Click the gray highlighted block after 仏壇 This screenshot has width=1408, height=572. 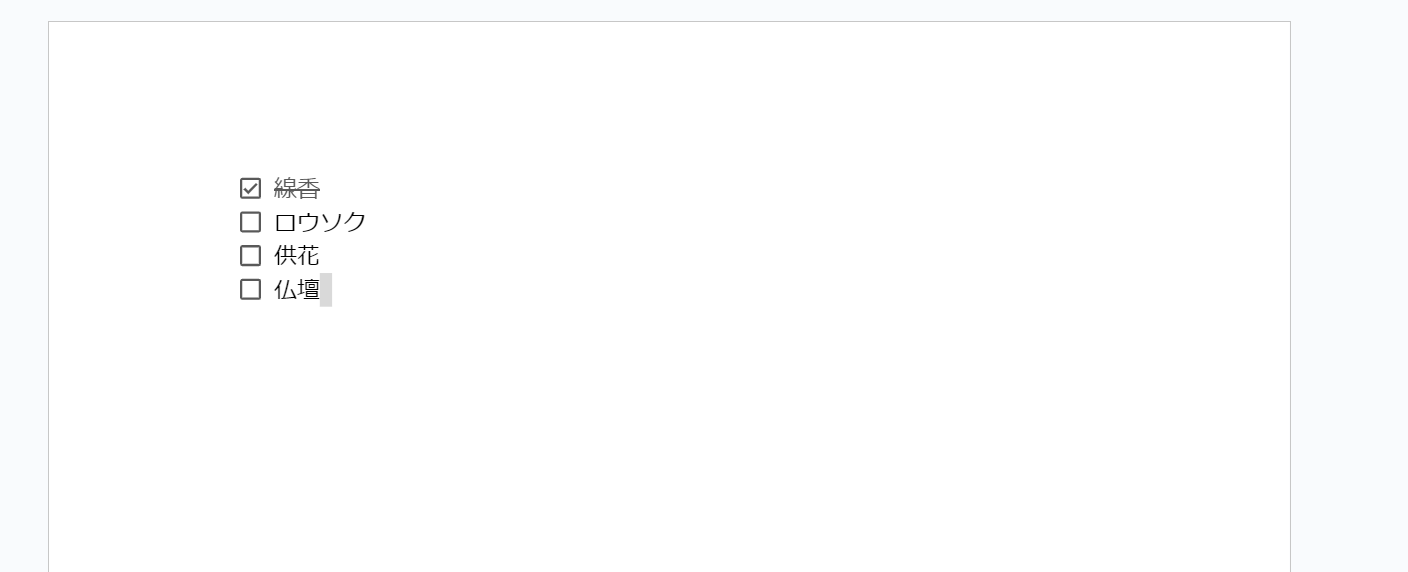coord(326,290)
